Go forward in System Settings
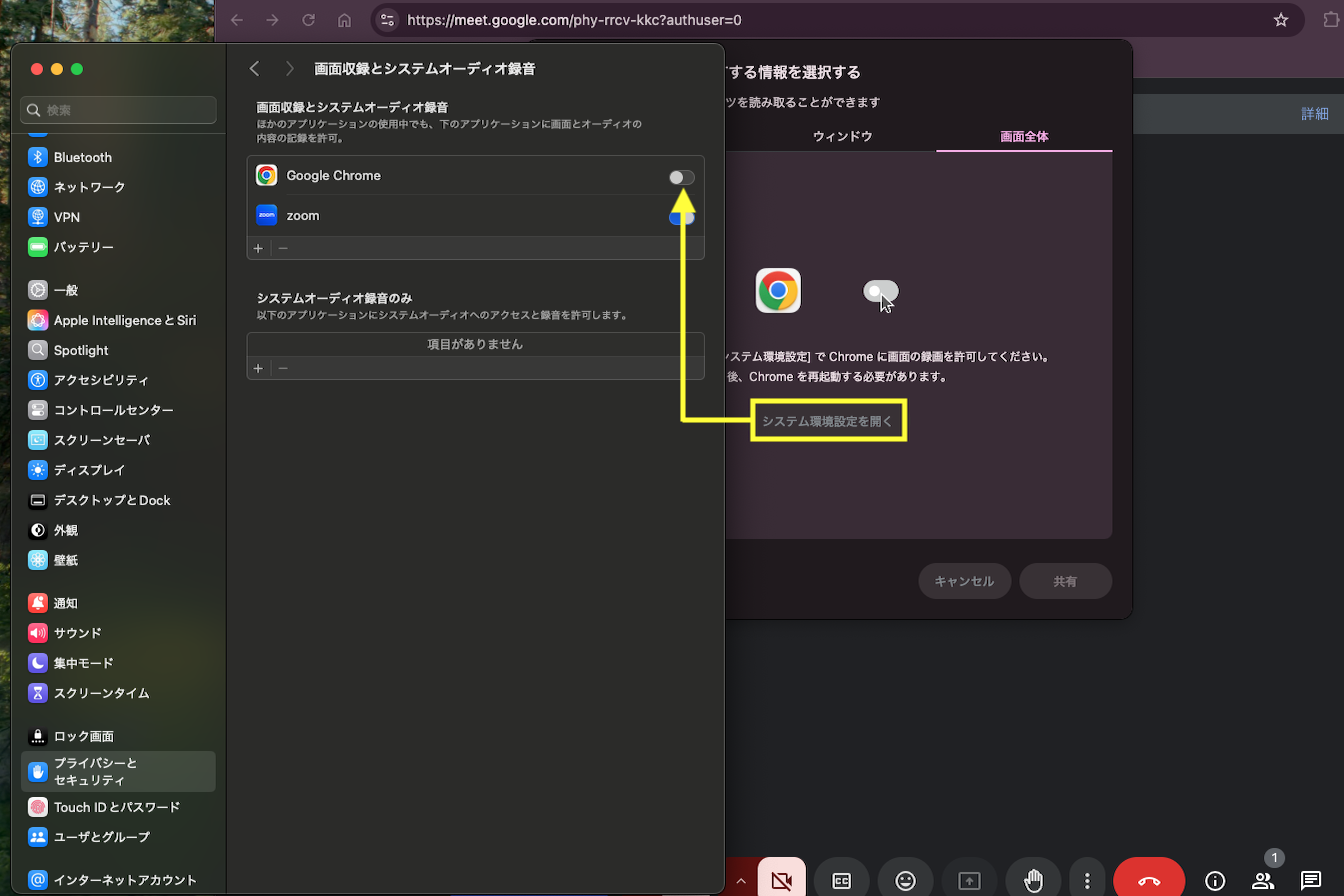Screen dimensions: 1344x896 (290, 69)
